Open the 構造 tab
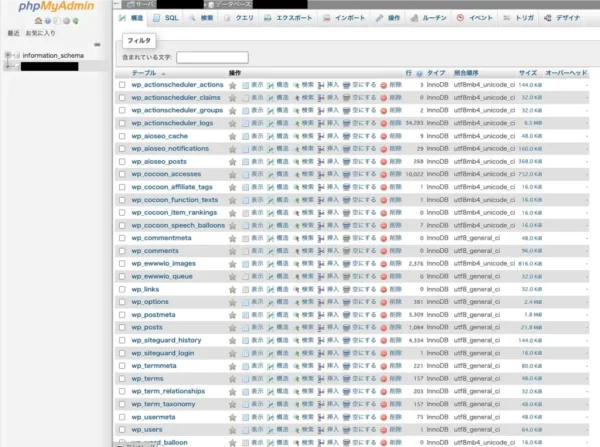The width and height of the screenshot is (600, 447). click(x=131, y=18)
